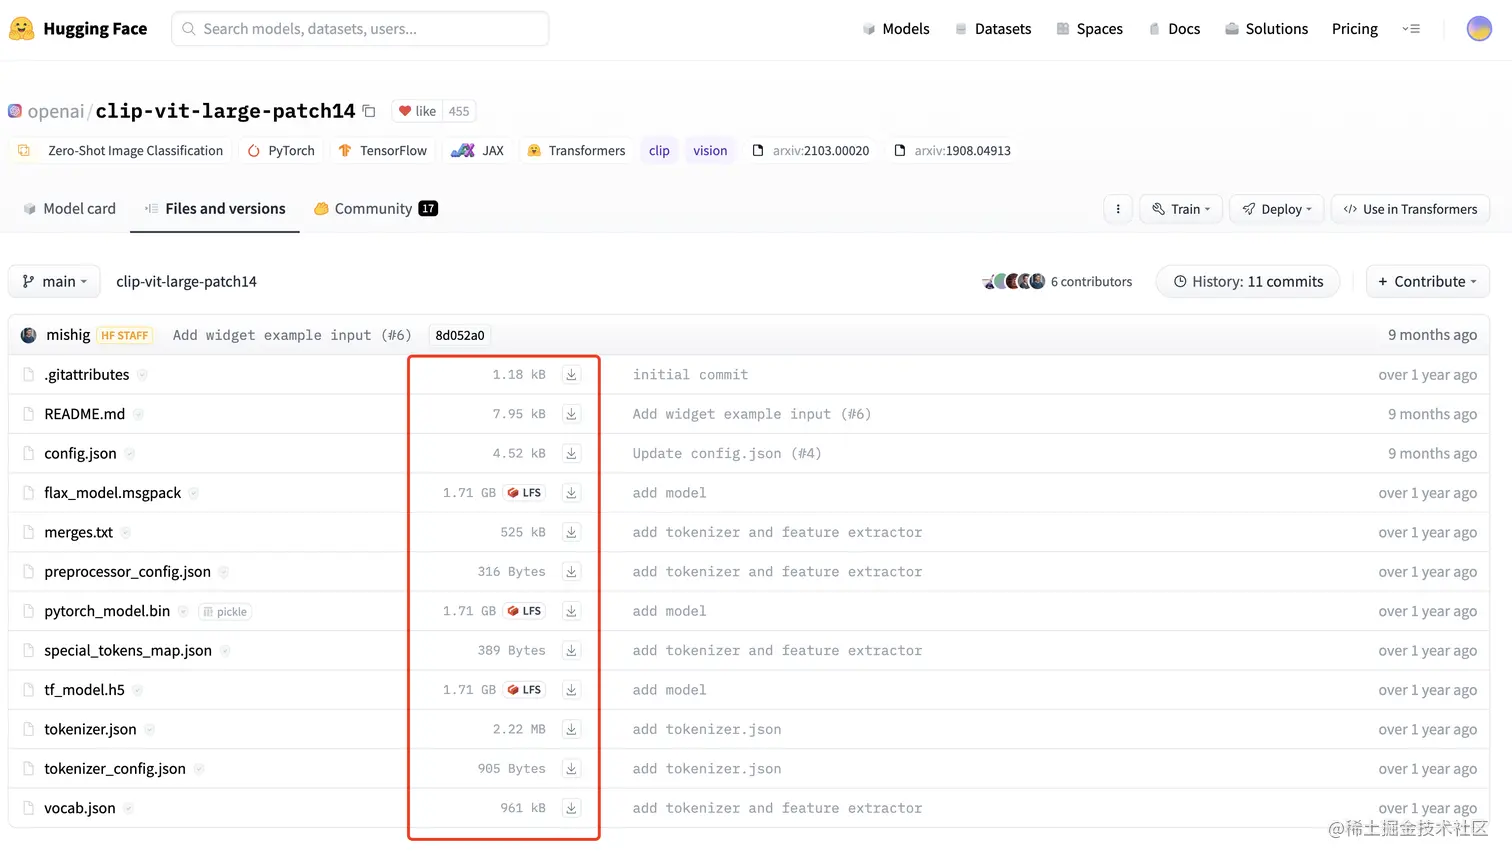Click the Transformers library tag

tap(576, 151)
